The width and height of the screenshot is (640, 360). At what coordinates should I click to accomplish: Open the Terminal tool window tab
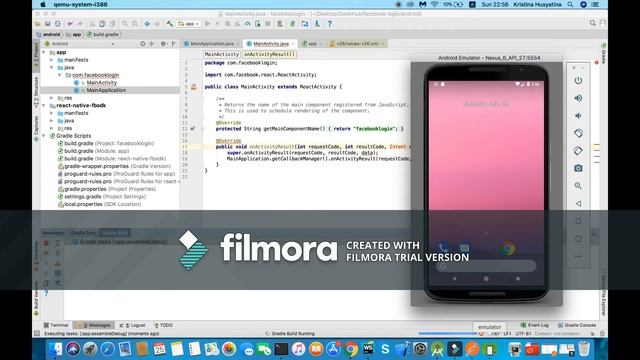point(56,325)
